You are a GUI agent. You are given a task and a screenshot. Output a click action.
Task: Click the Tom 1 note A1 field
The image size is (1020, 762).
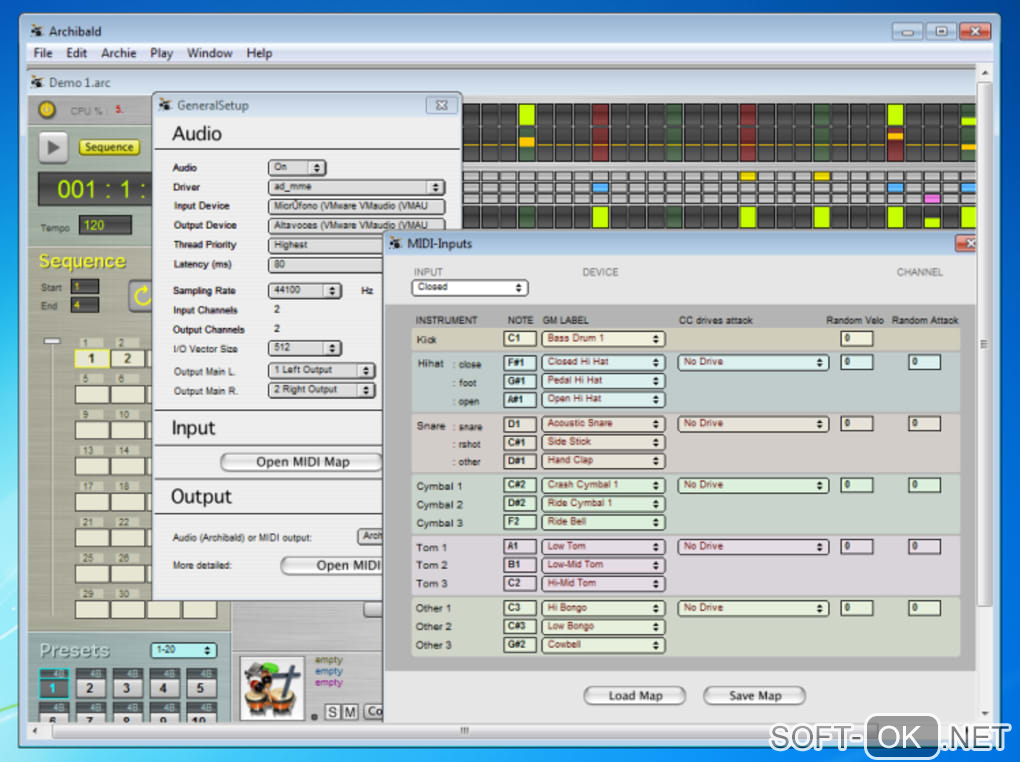coord(520,547)
